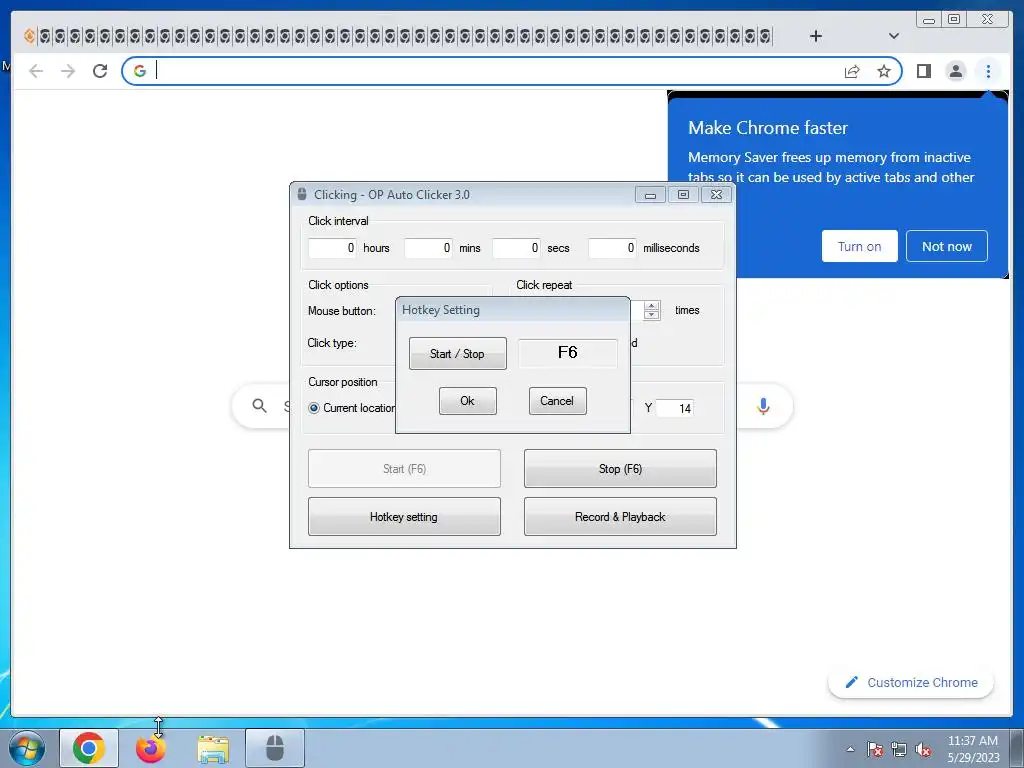Click OP Auto Clicker taskbar mouse icon
Image resolution: width=1024 pixels, height=768 pixels.
[275, 748]
